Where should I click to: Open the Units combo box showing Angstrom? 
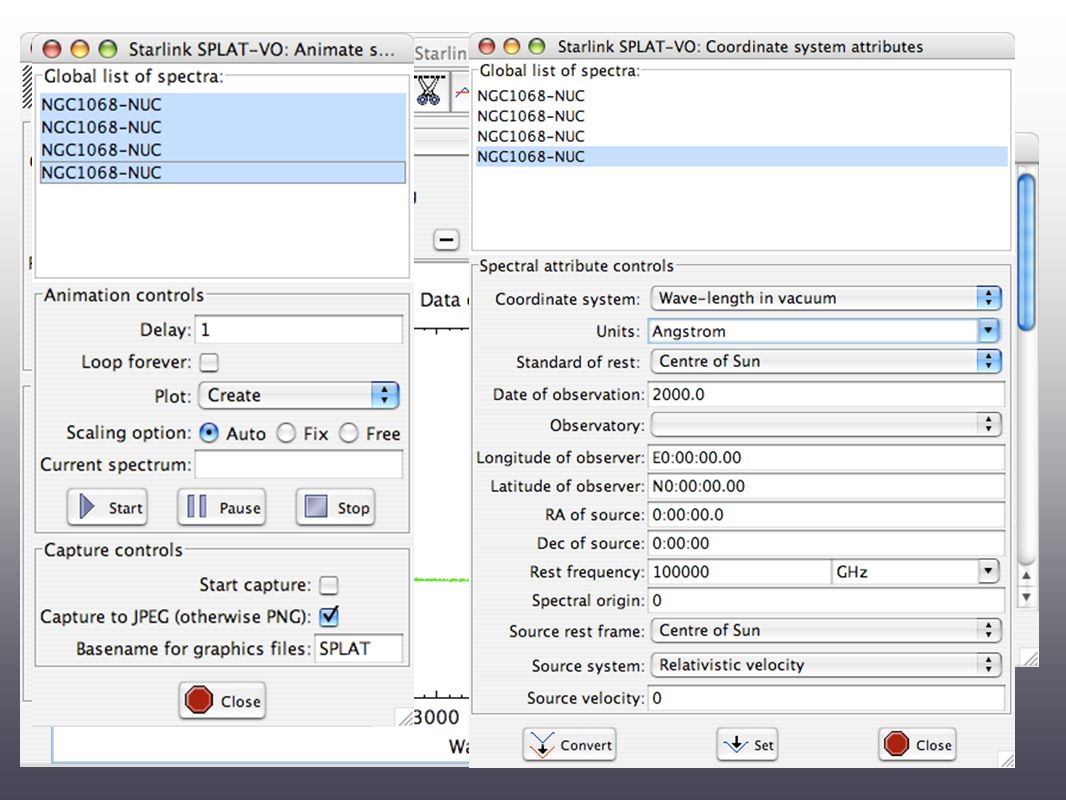988,331
